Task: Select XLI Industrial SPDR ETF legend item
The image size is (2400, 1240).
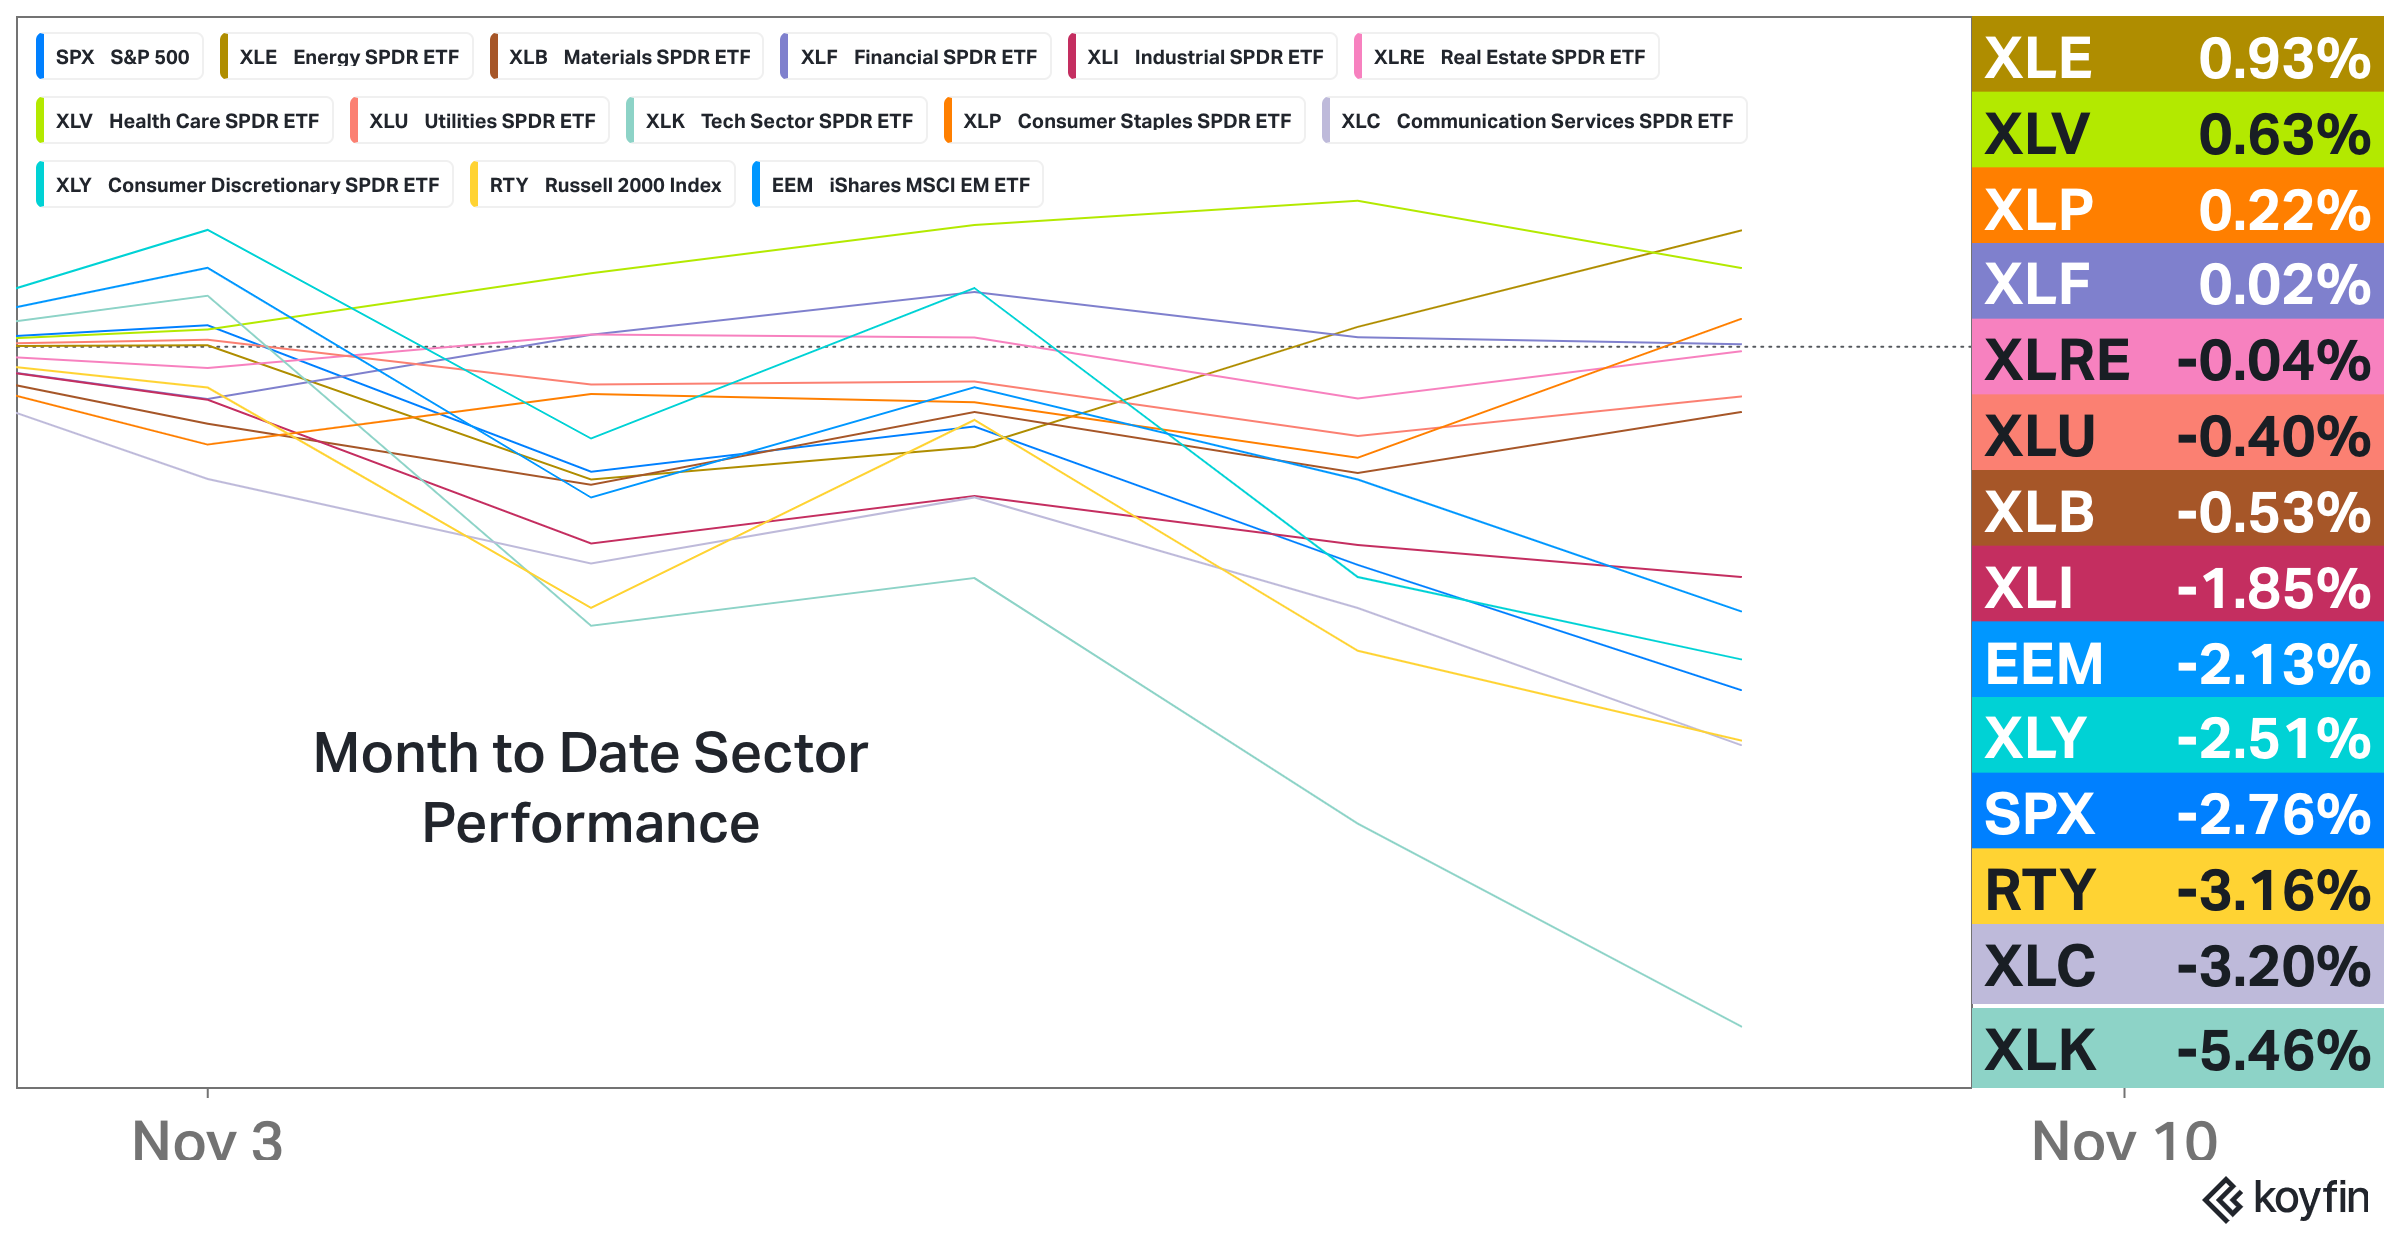Action: [1204, 57]
